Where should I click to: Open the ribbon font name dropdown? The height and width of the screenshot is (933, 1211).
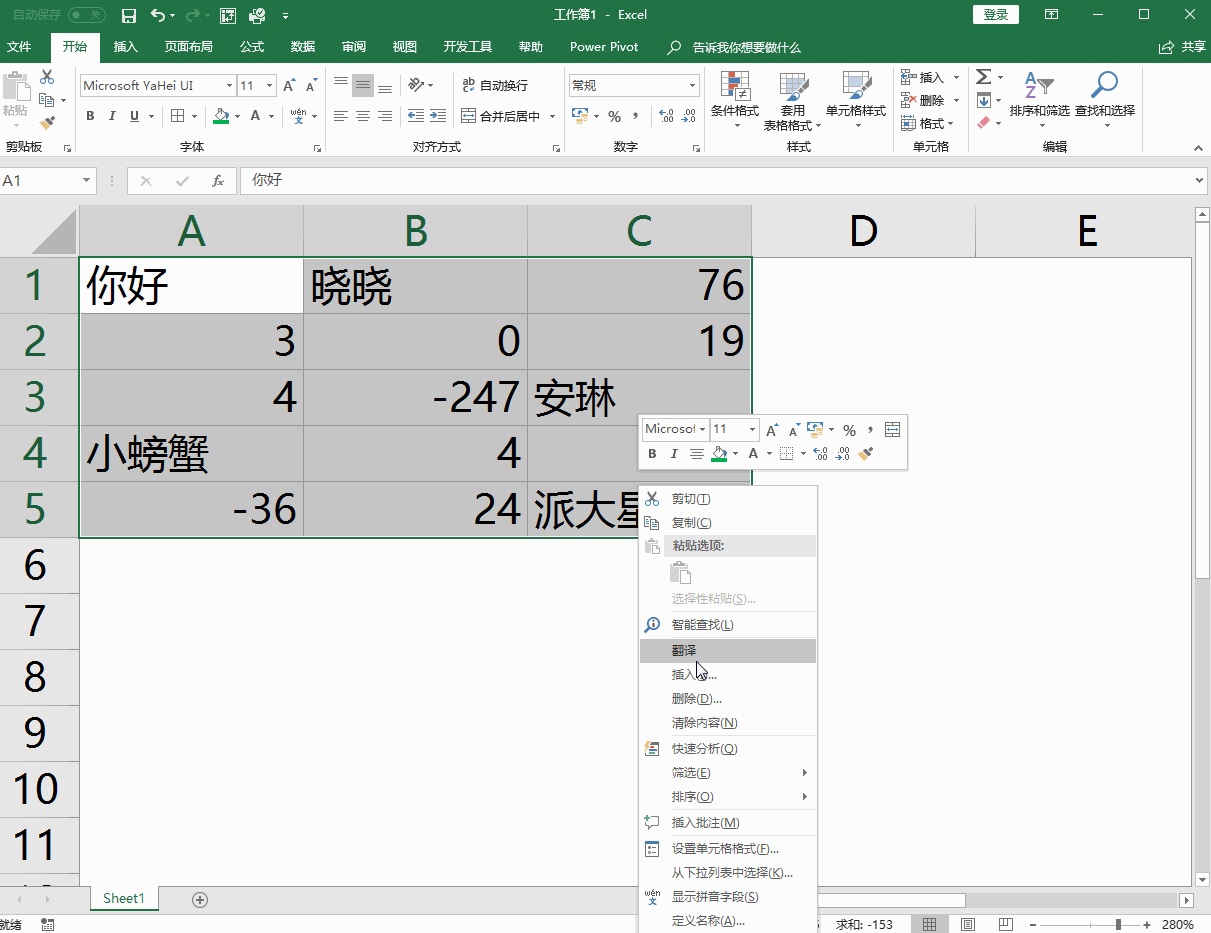229,86
